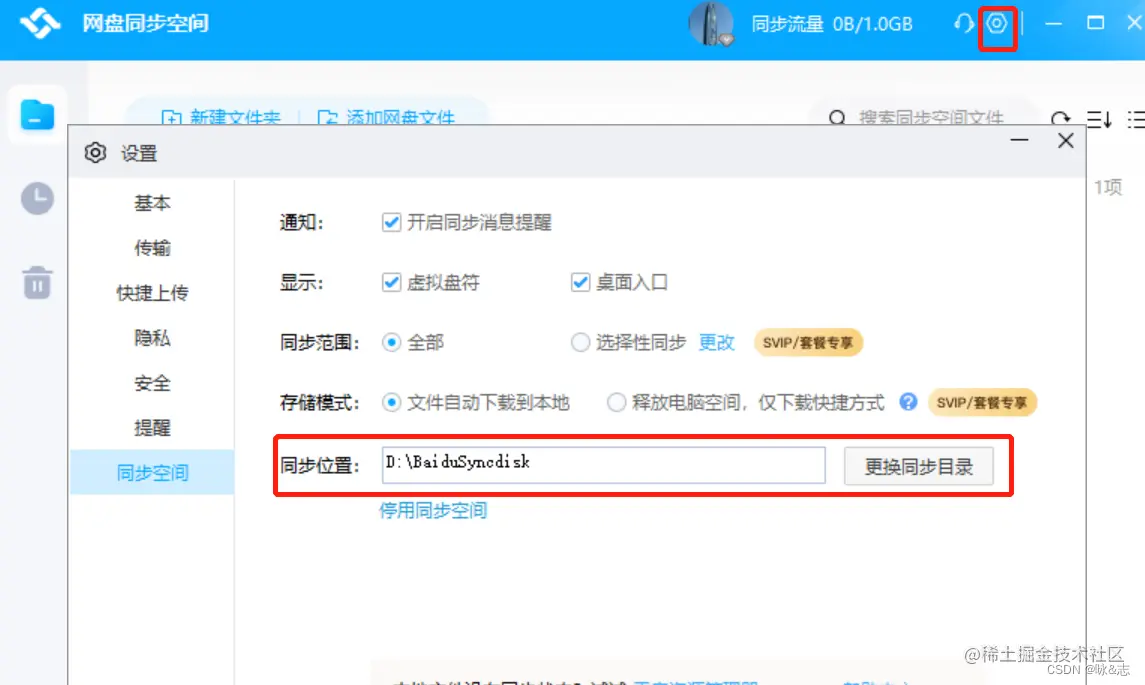Click the 更换同步目录 button
This screenshot has height=685, width=1145.
(919, 466)
